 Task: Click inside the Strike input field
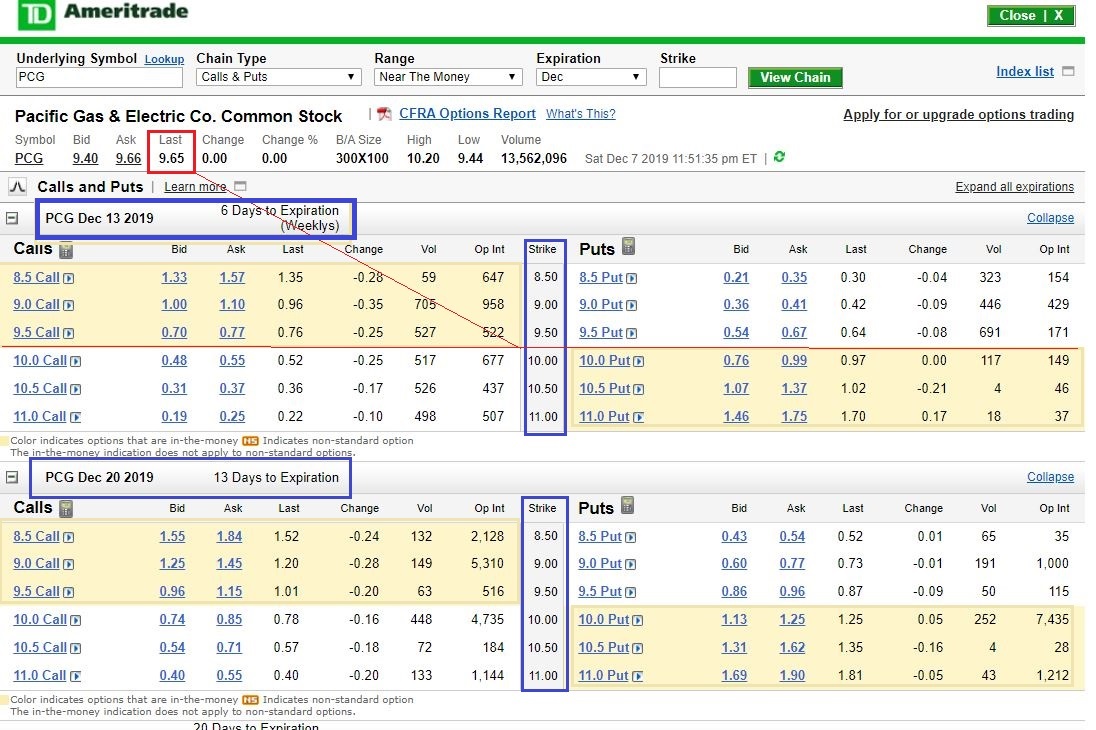click(x=697, y=77)
